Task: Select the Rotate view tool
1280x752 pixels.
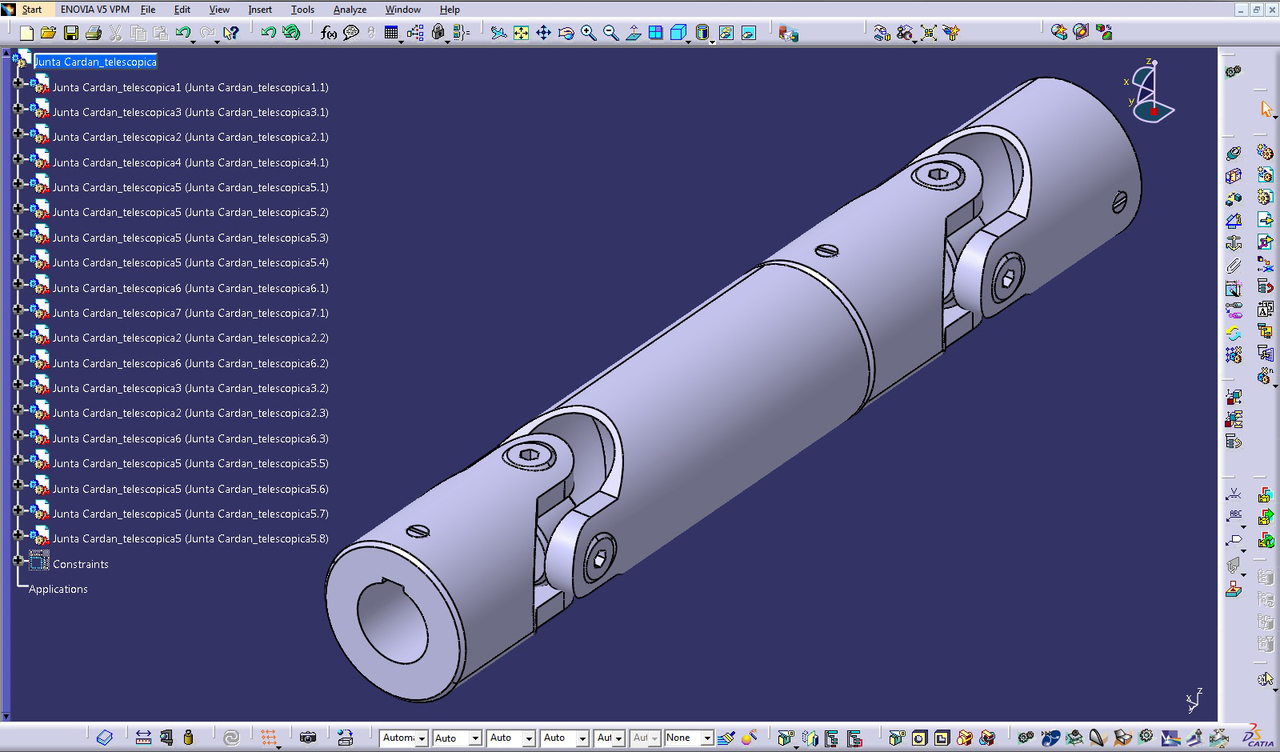Action: click(x=566, y=33)
